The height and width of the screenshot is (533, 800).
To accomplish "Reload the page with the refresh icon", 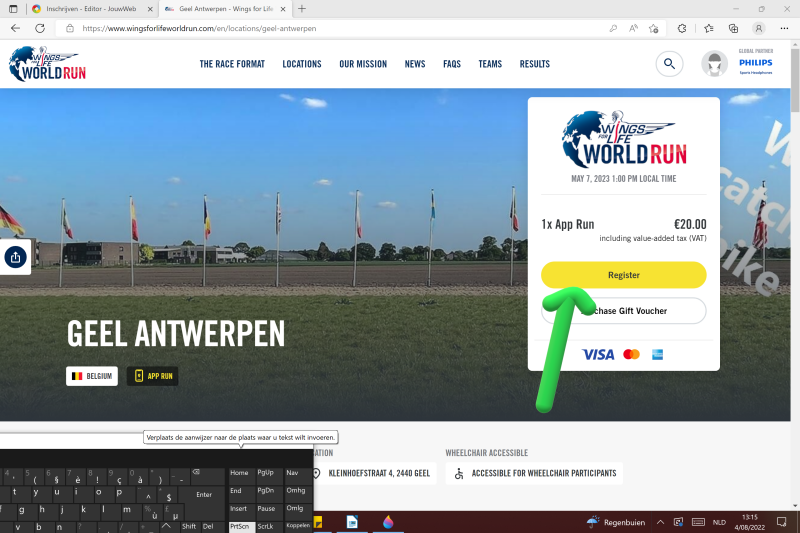I will tap(40, 29).
